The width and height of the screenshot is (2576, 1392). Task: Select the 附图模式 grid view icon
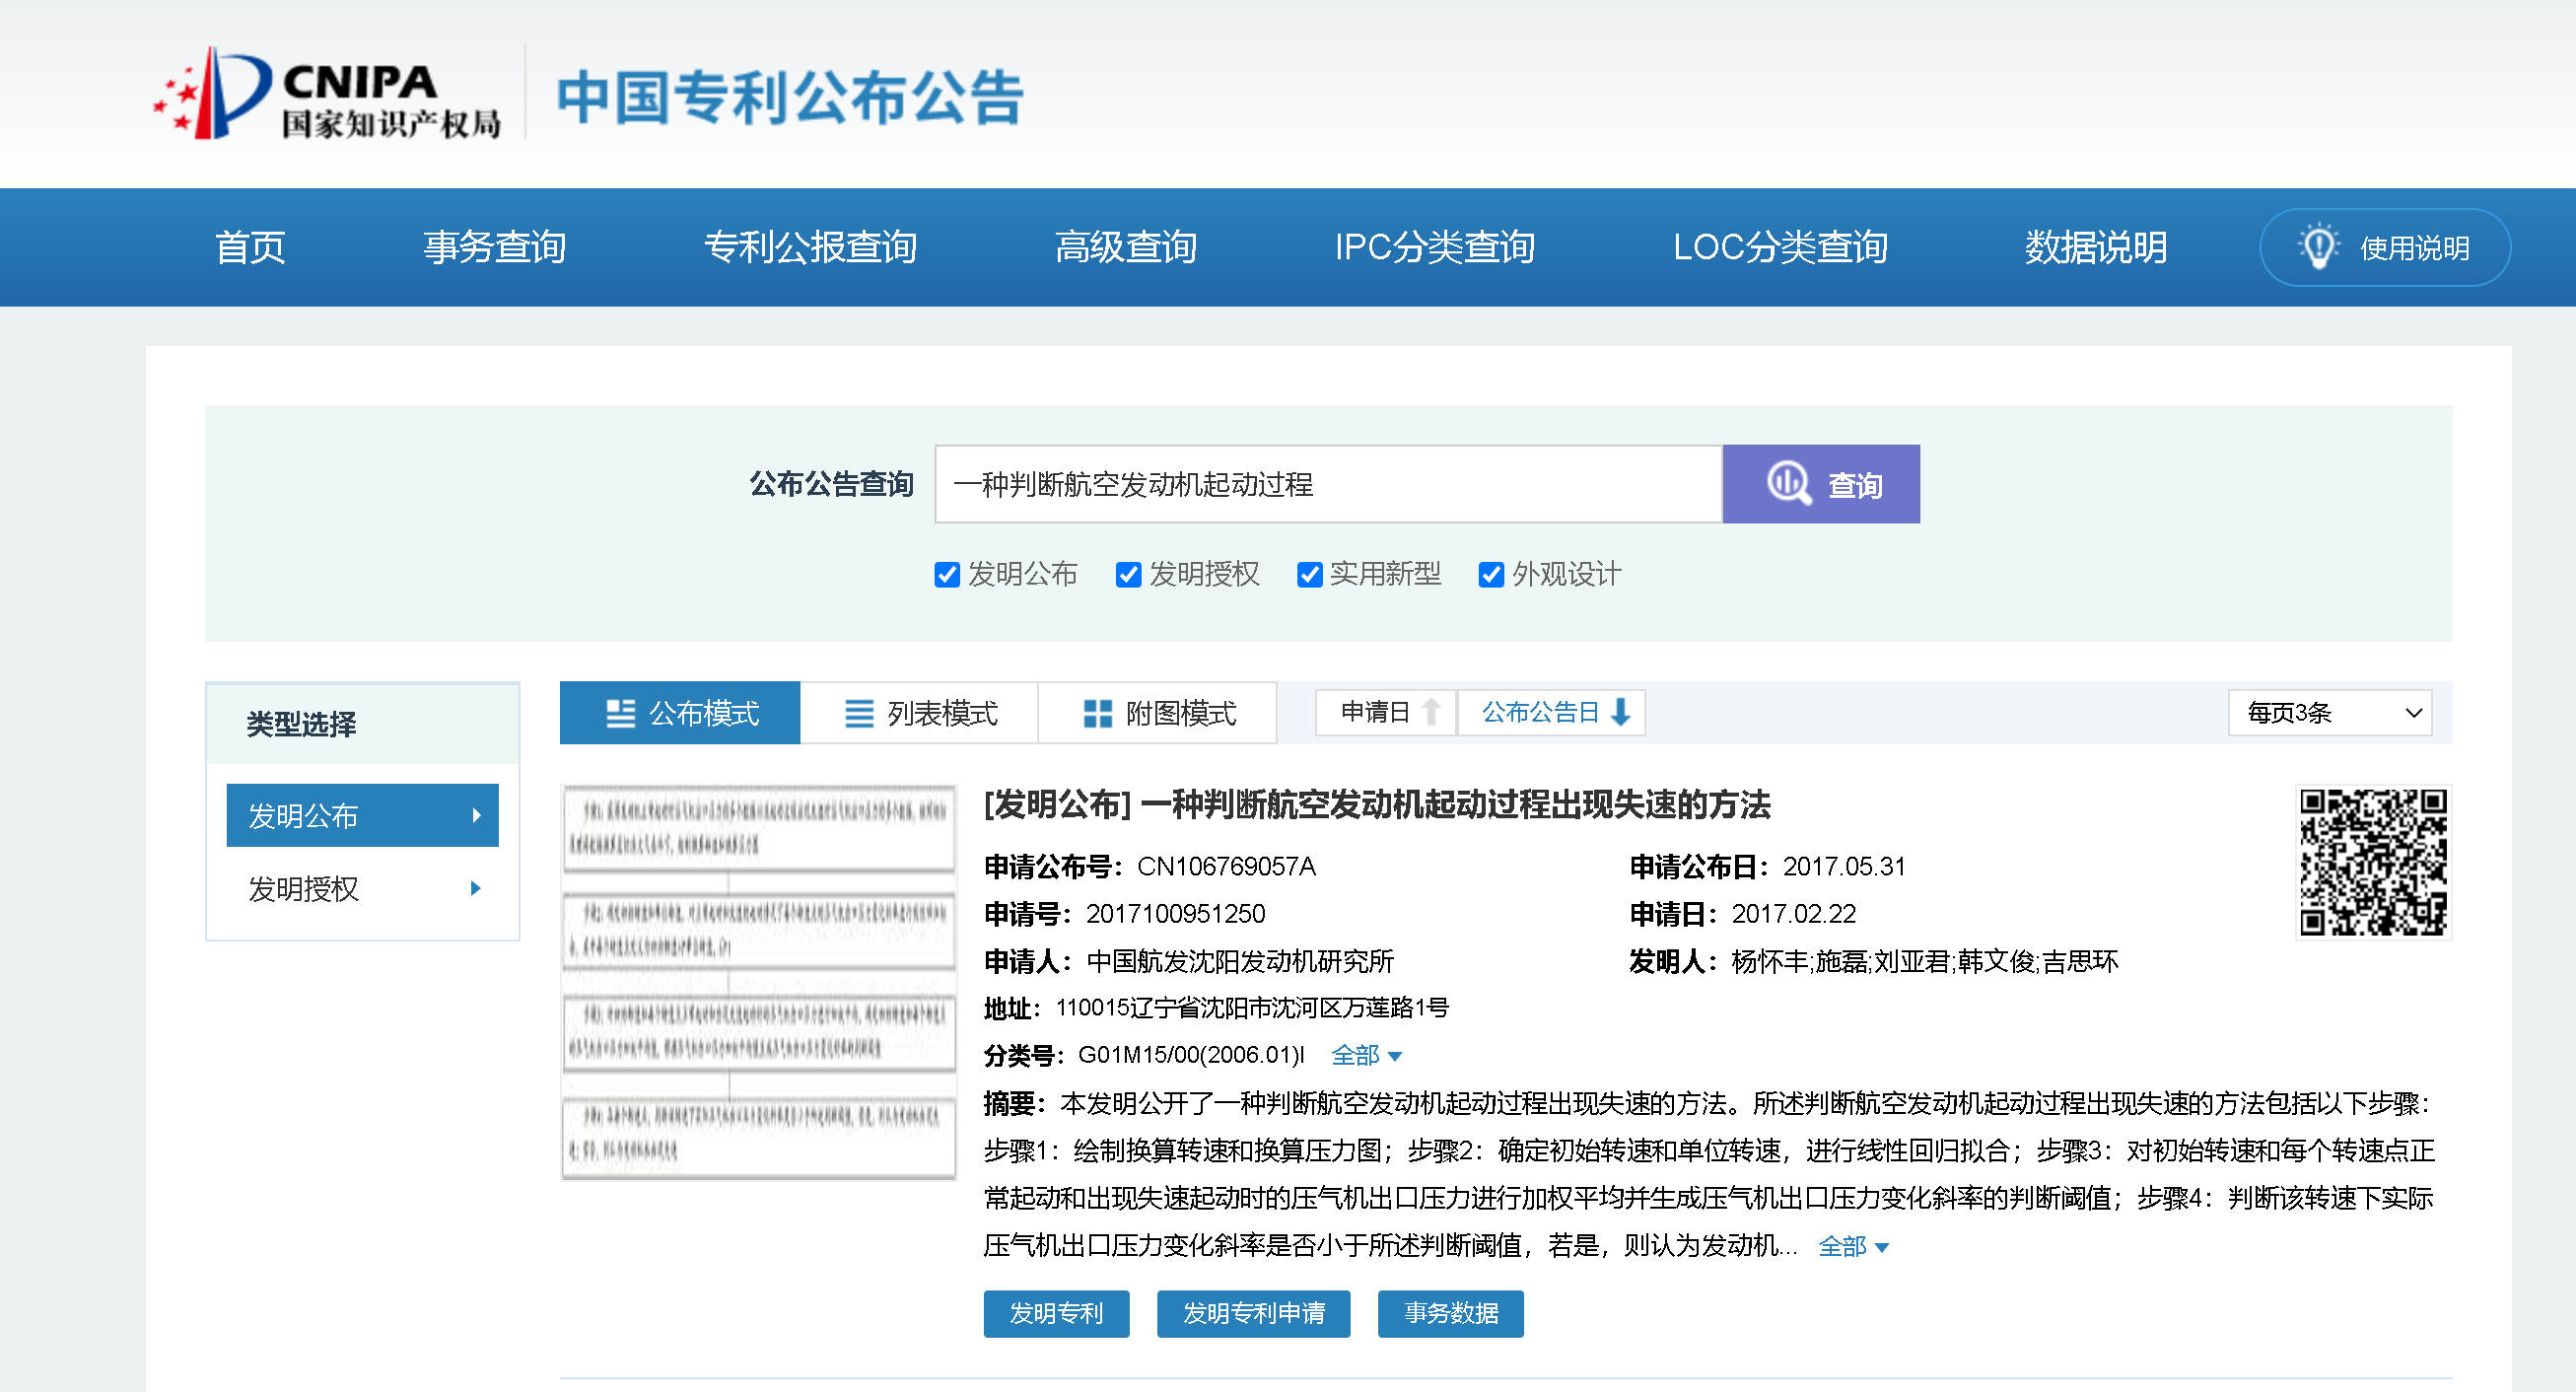1097,713
